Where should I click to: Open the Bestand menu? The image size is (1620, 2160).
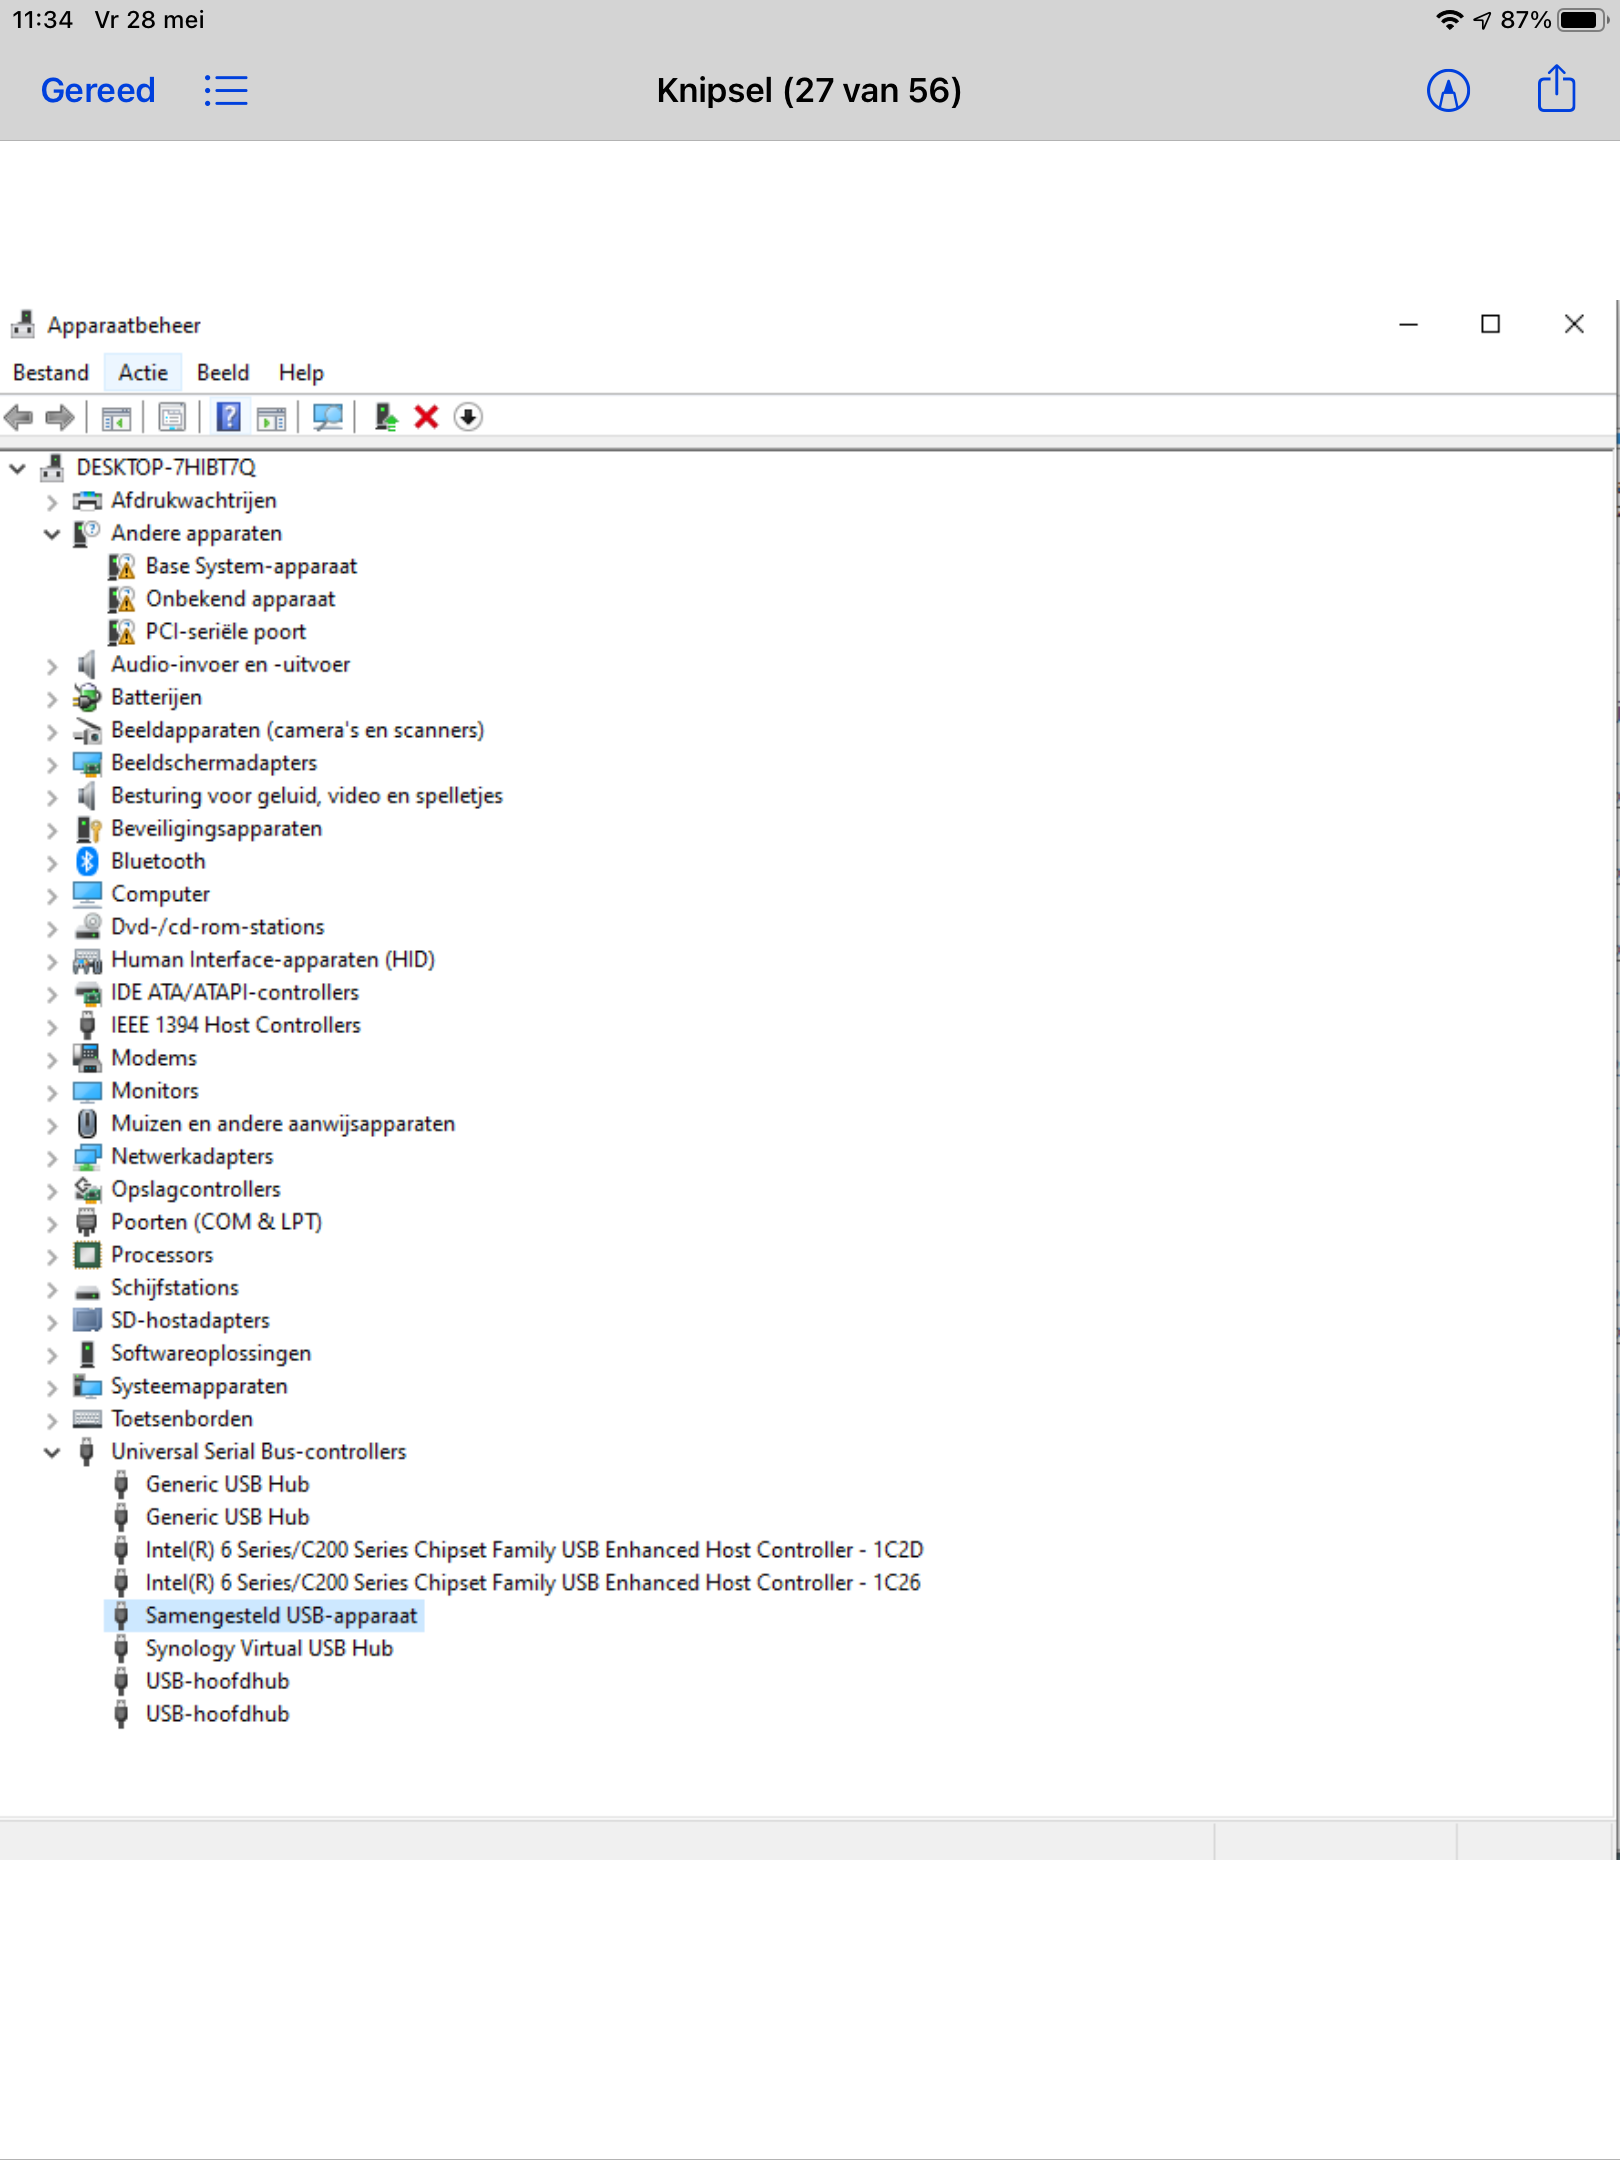point(51,373)
